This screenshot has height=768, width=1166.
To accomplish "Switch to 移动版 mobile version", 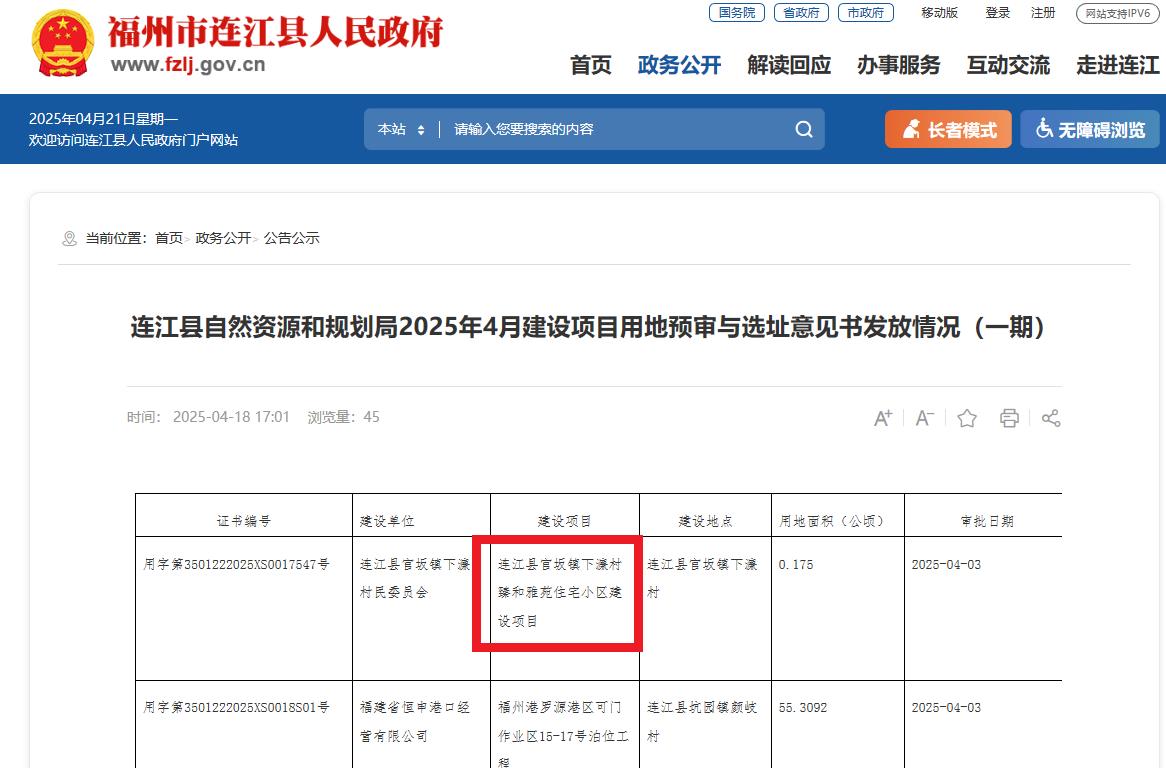I will coord(939,13).
